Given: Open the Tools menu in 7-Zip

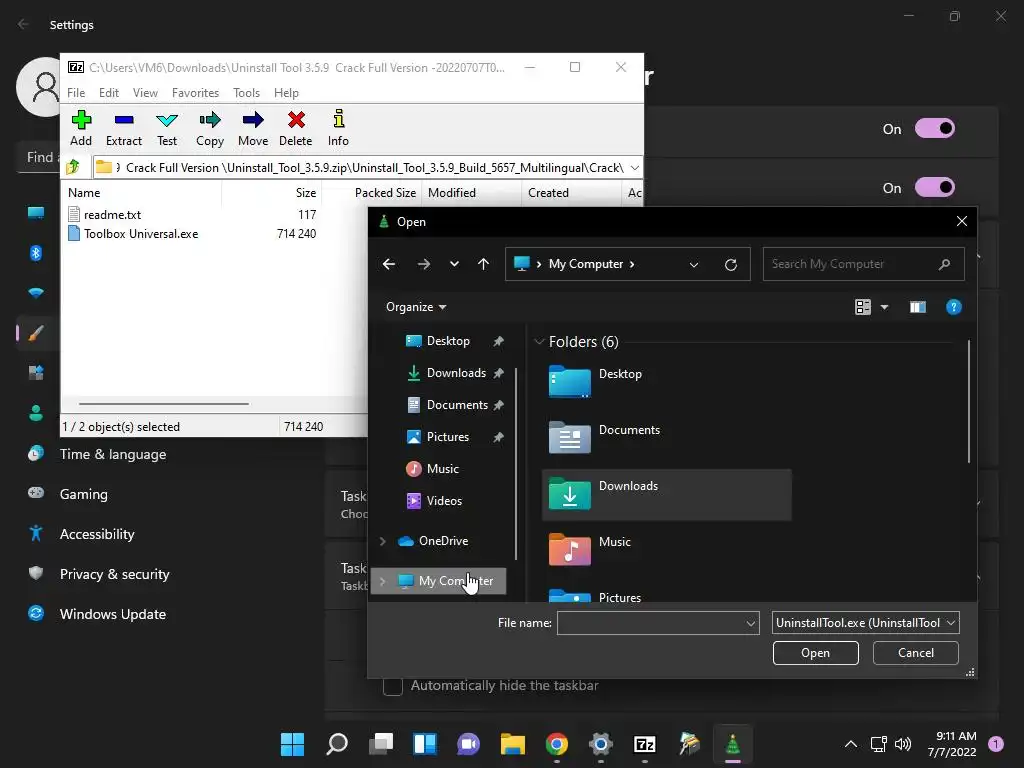Looking at the screenshot, I should tap(246, 93).
